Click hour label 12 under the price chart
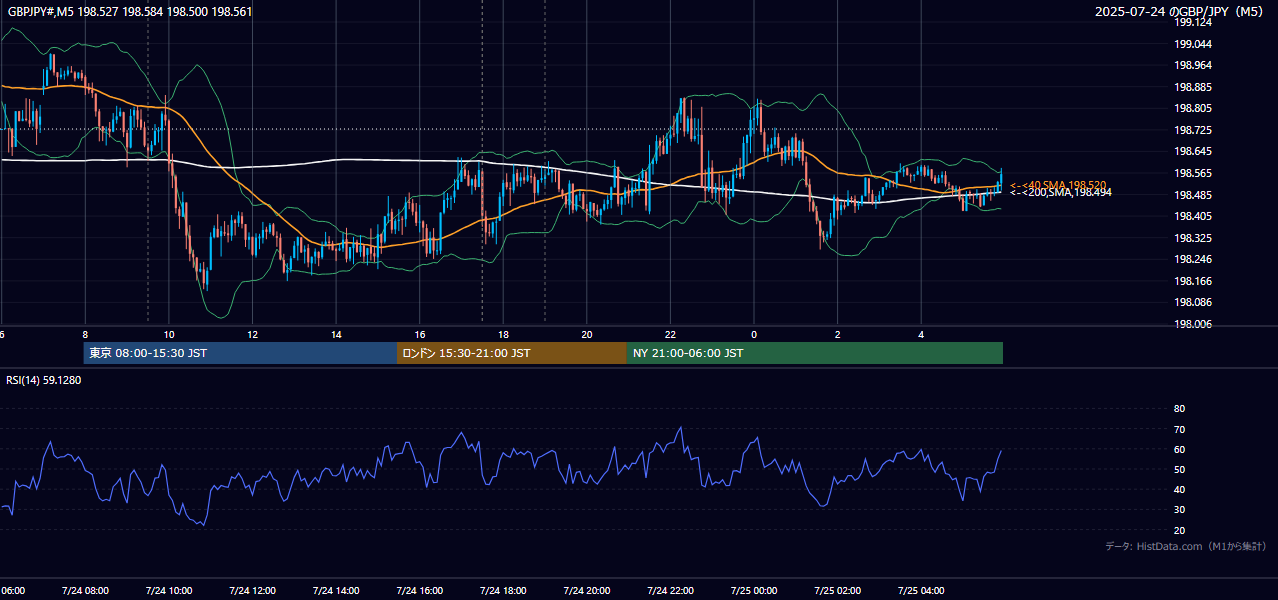The width and height of the screenshot is (1278, 600). [x=253, y=335]
